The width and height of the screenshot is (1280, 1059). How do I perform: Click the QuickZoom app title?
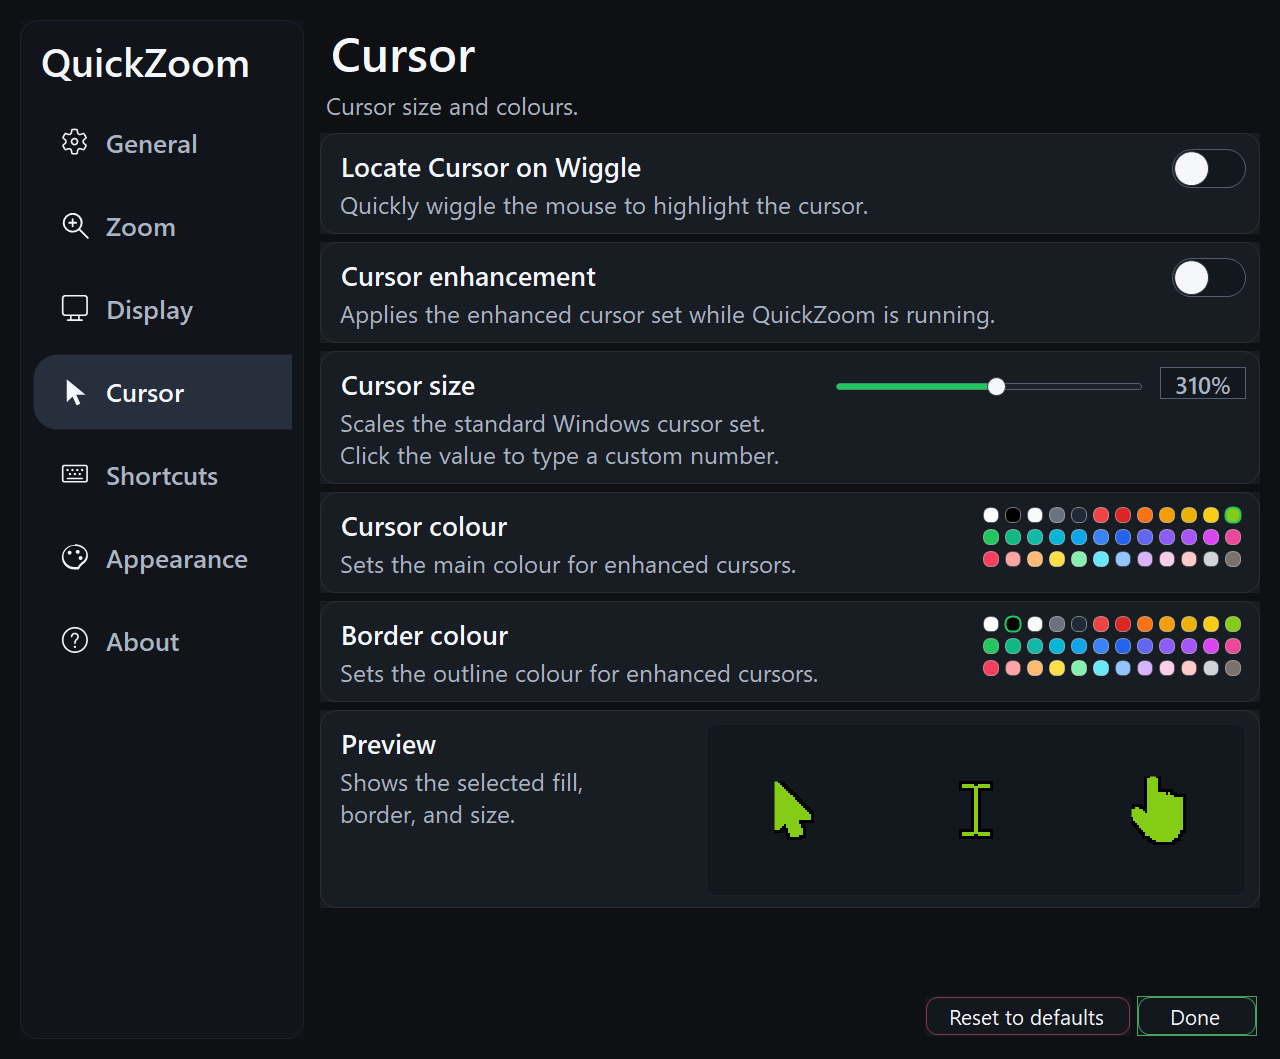tap(145, 64)
